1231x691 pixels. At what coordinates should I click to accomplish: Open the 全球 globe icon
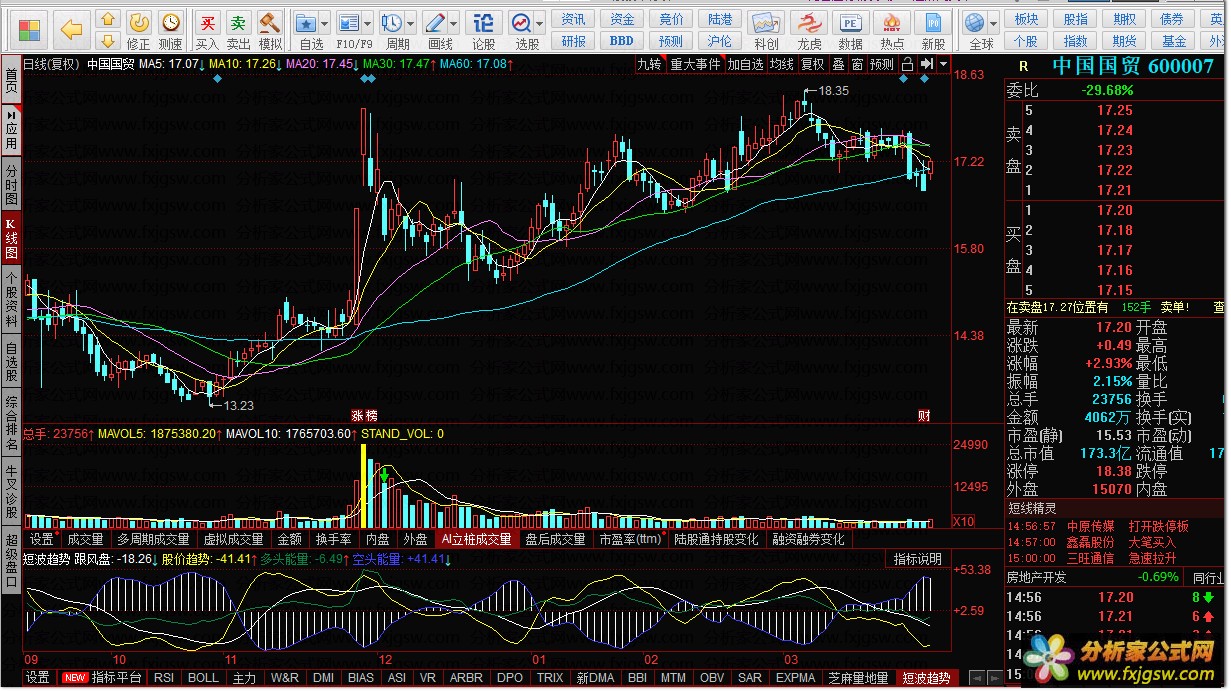(x=976, y=22)
